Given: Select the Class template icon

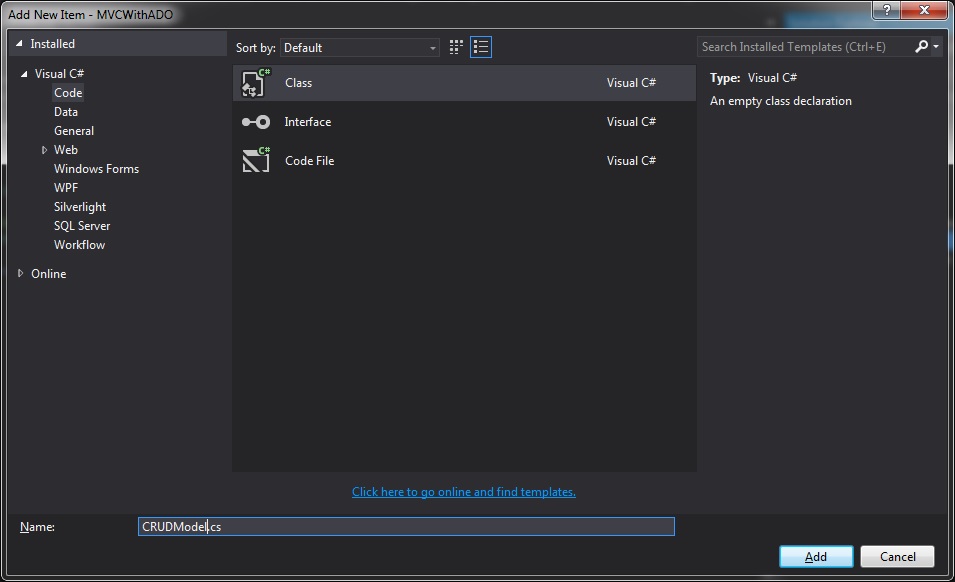Looking at the screenshot, I should coord(256,83).
